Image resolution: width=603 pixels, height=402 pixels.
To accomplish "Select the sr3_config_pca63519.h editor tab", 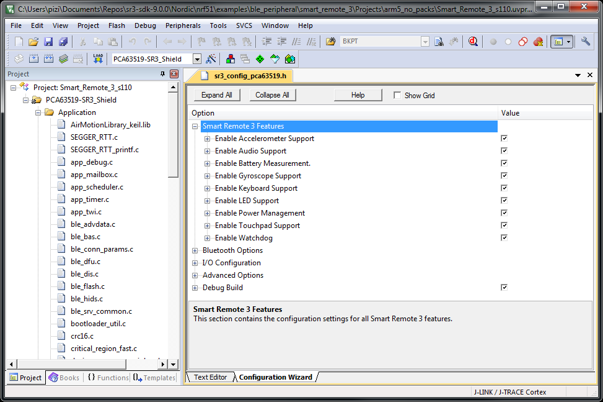I will [244, 76].
